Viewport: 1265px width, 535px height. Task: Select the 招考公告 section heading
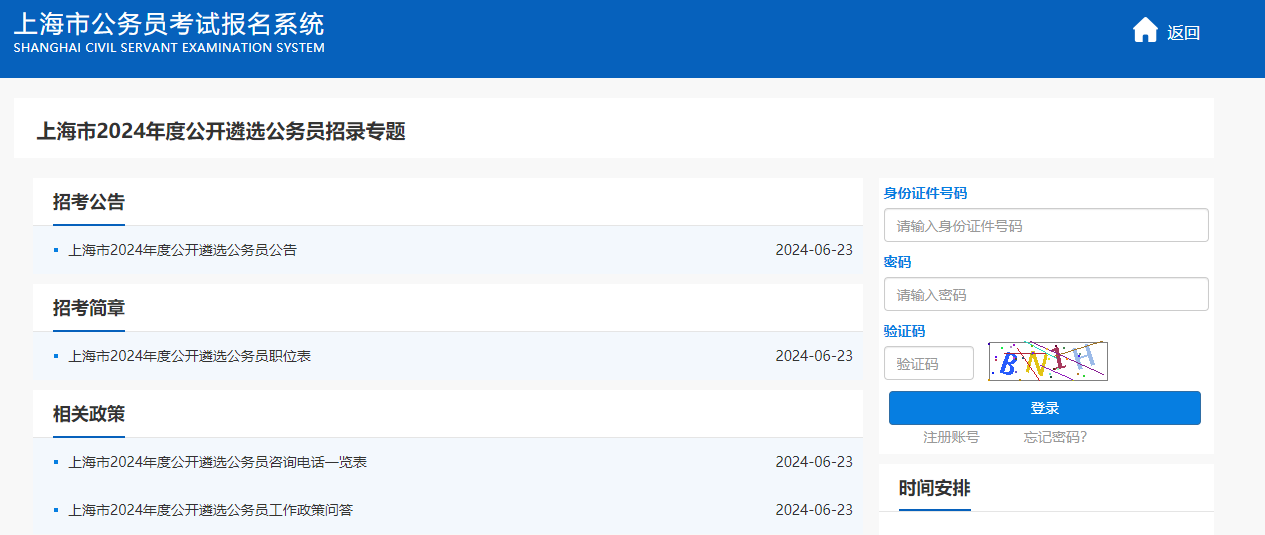(x=89, y=202)
